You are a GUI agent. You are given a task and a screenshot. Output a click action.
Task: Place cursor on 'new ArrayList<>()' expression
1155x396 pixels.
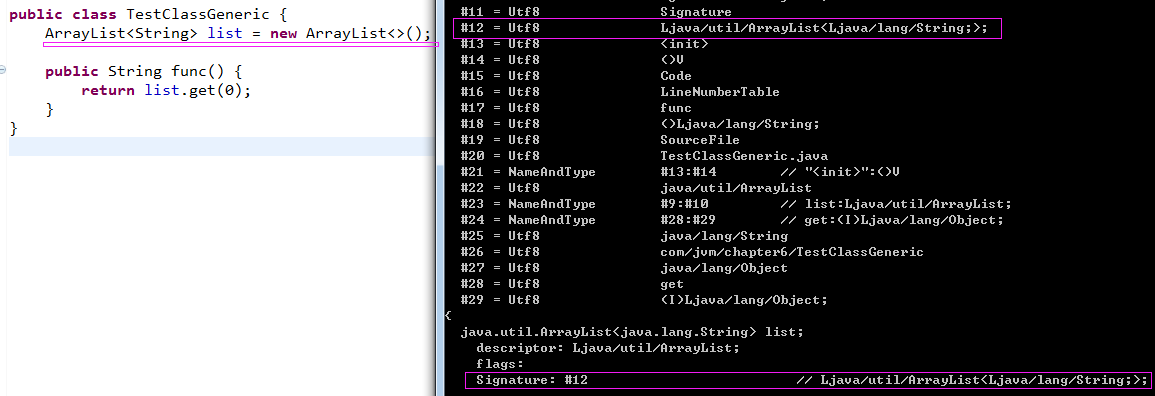[350, 34]
